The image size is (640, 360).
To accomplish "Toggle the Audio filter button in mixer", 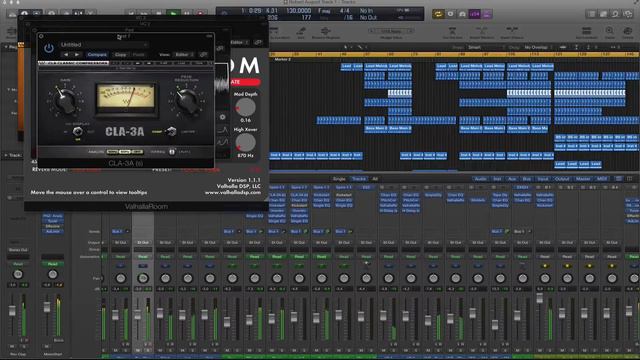I will [x=481, y=179].
